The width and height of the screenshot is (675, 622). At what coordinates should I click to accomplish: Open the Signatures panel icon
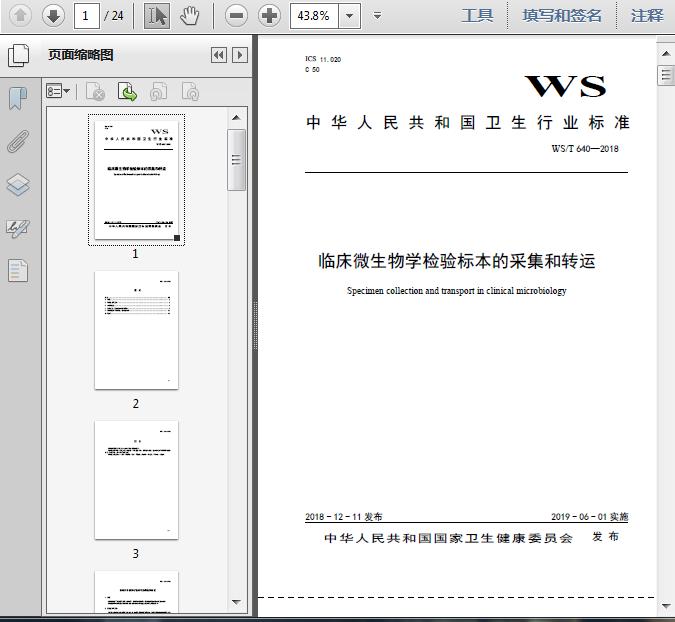(18, 228)
